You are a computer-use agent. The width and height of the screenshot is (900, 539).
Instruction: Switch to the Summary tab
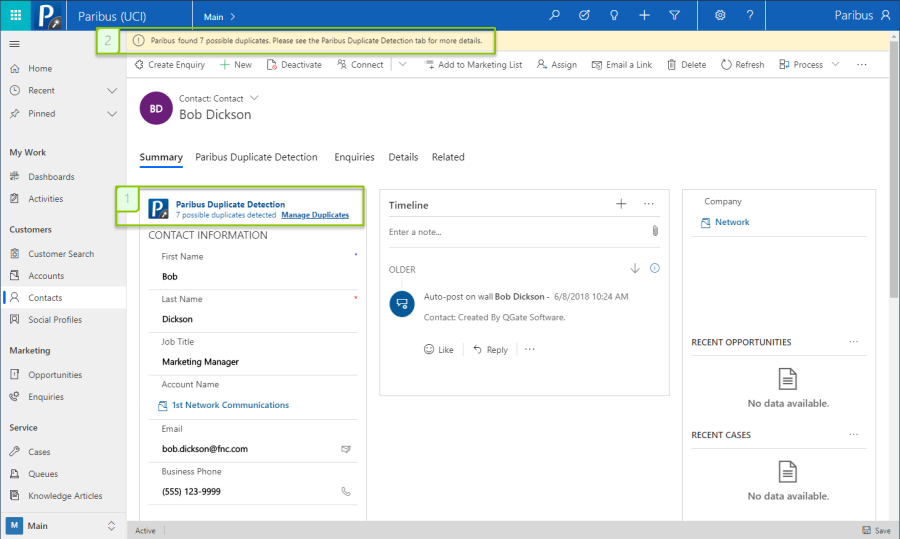pos(161,157)
